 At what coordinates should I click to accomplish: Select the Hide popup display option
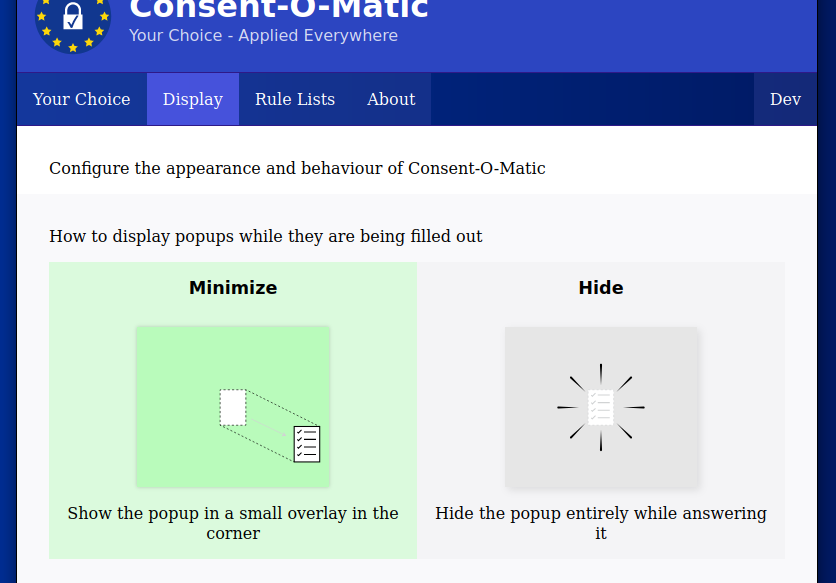(601, 410)
